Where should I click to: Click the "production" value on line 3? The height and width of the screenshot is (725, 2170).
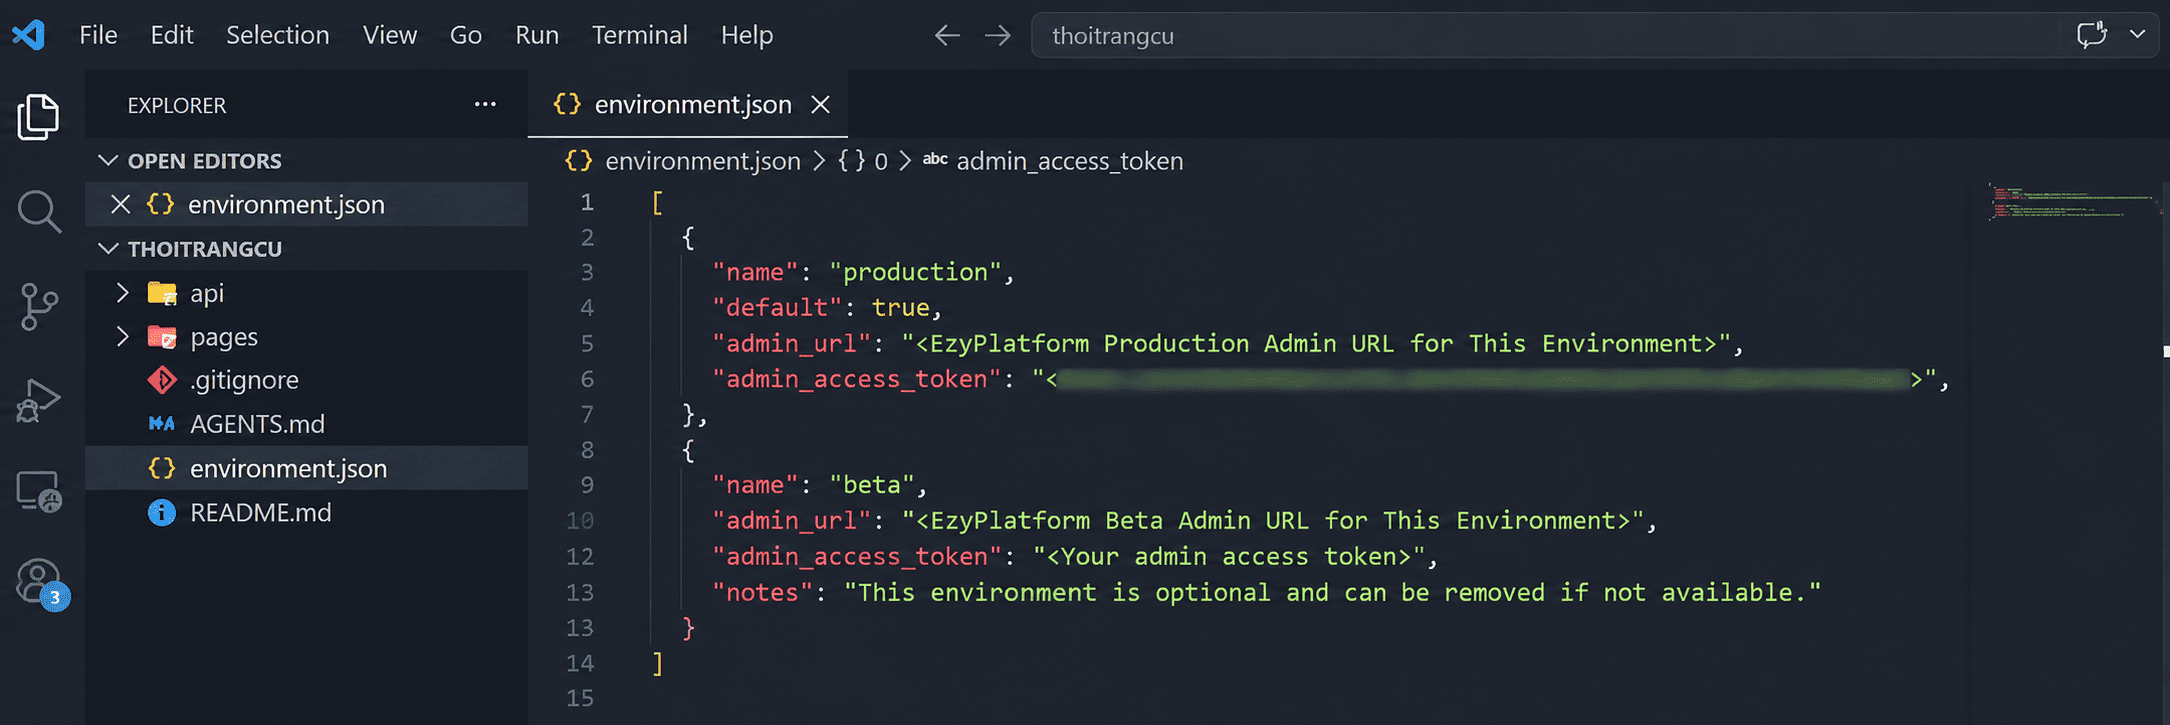click(915, 272)
